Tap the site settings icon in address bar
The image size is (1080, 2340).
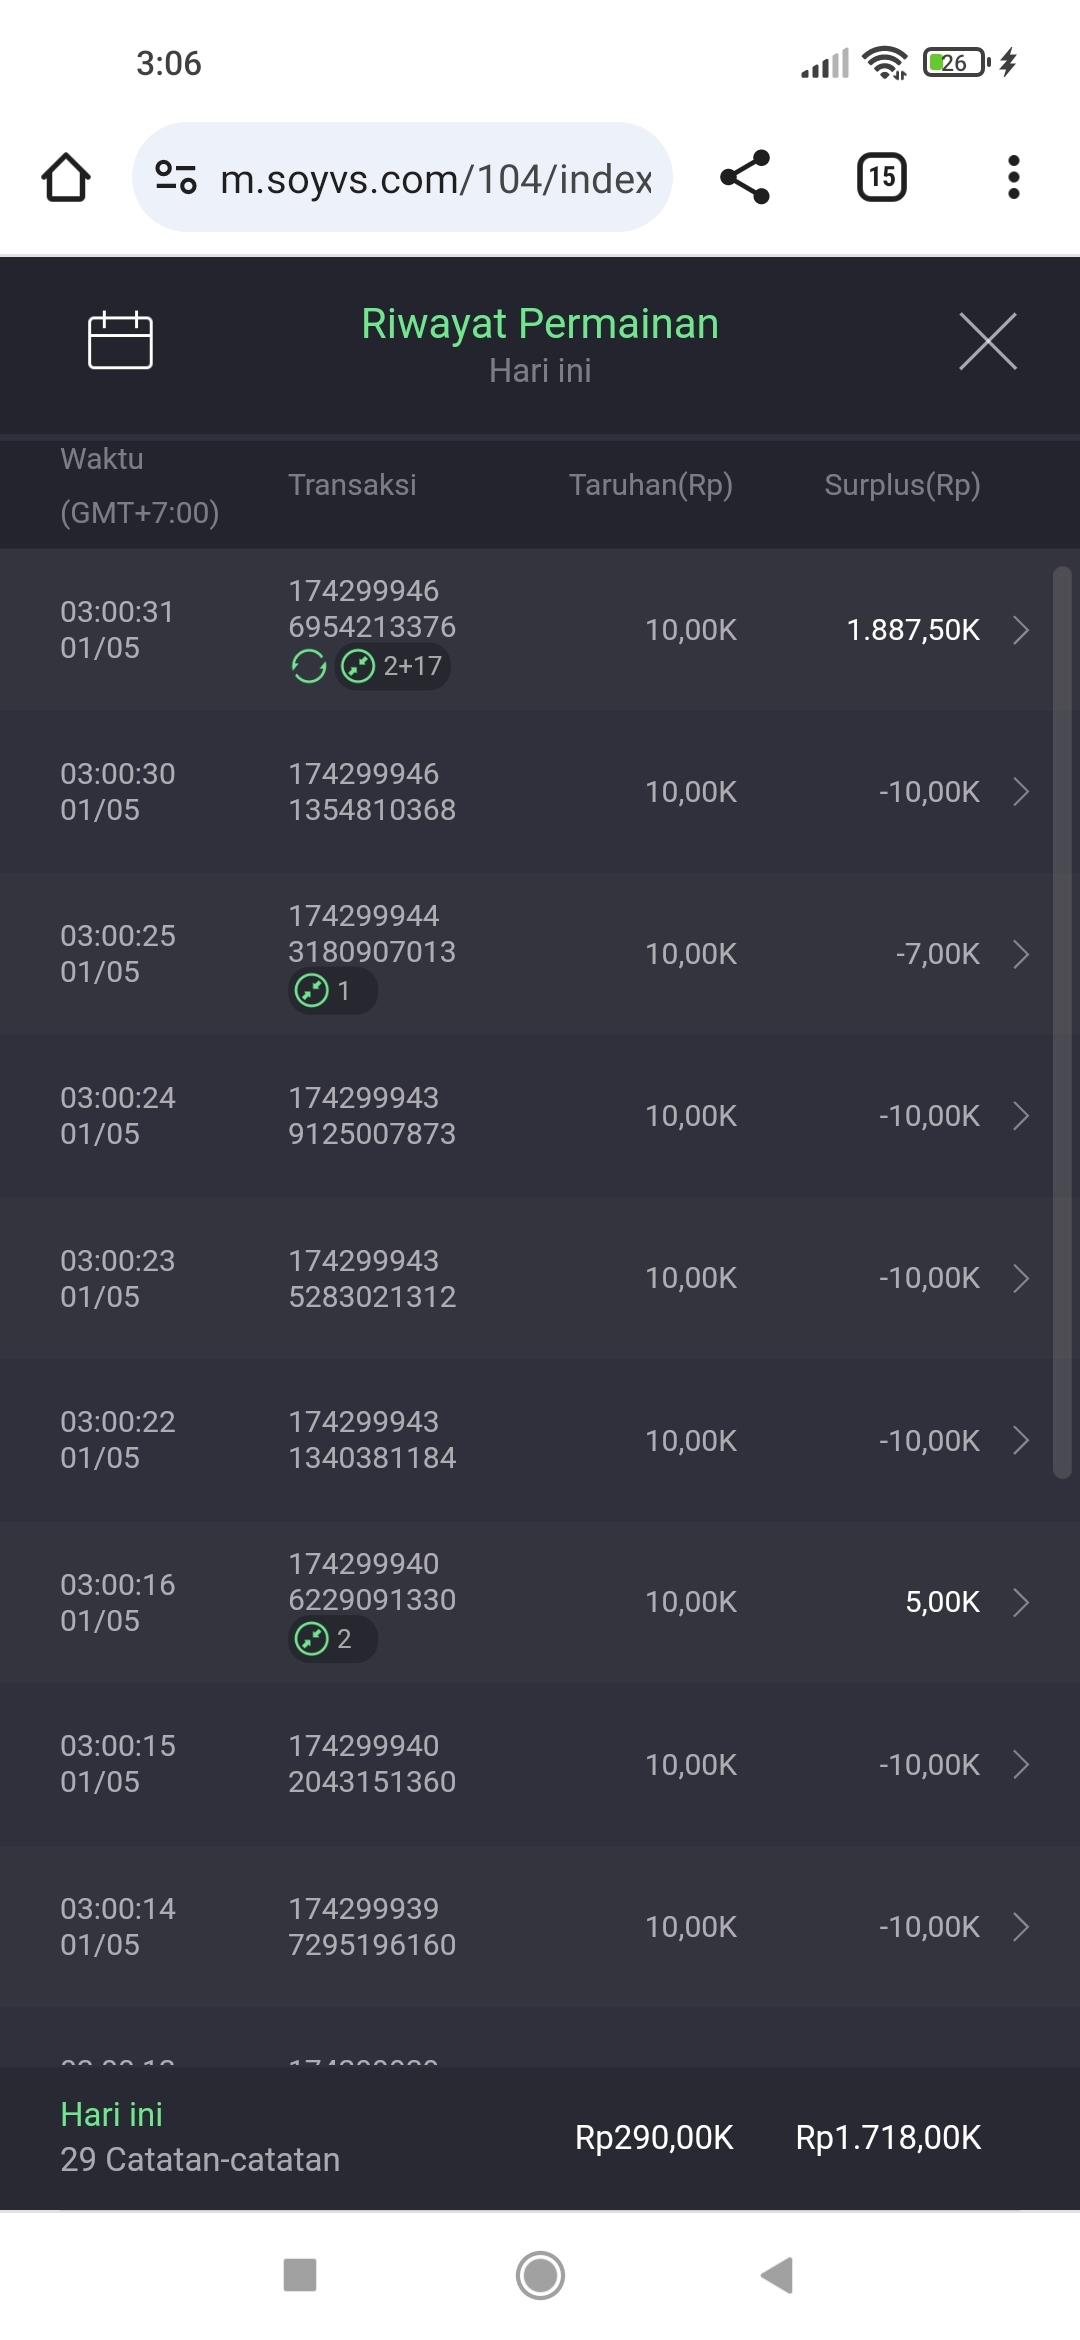click(x=176, y=178)
